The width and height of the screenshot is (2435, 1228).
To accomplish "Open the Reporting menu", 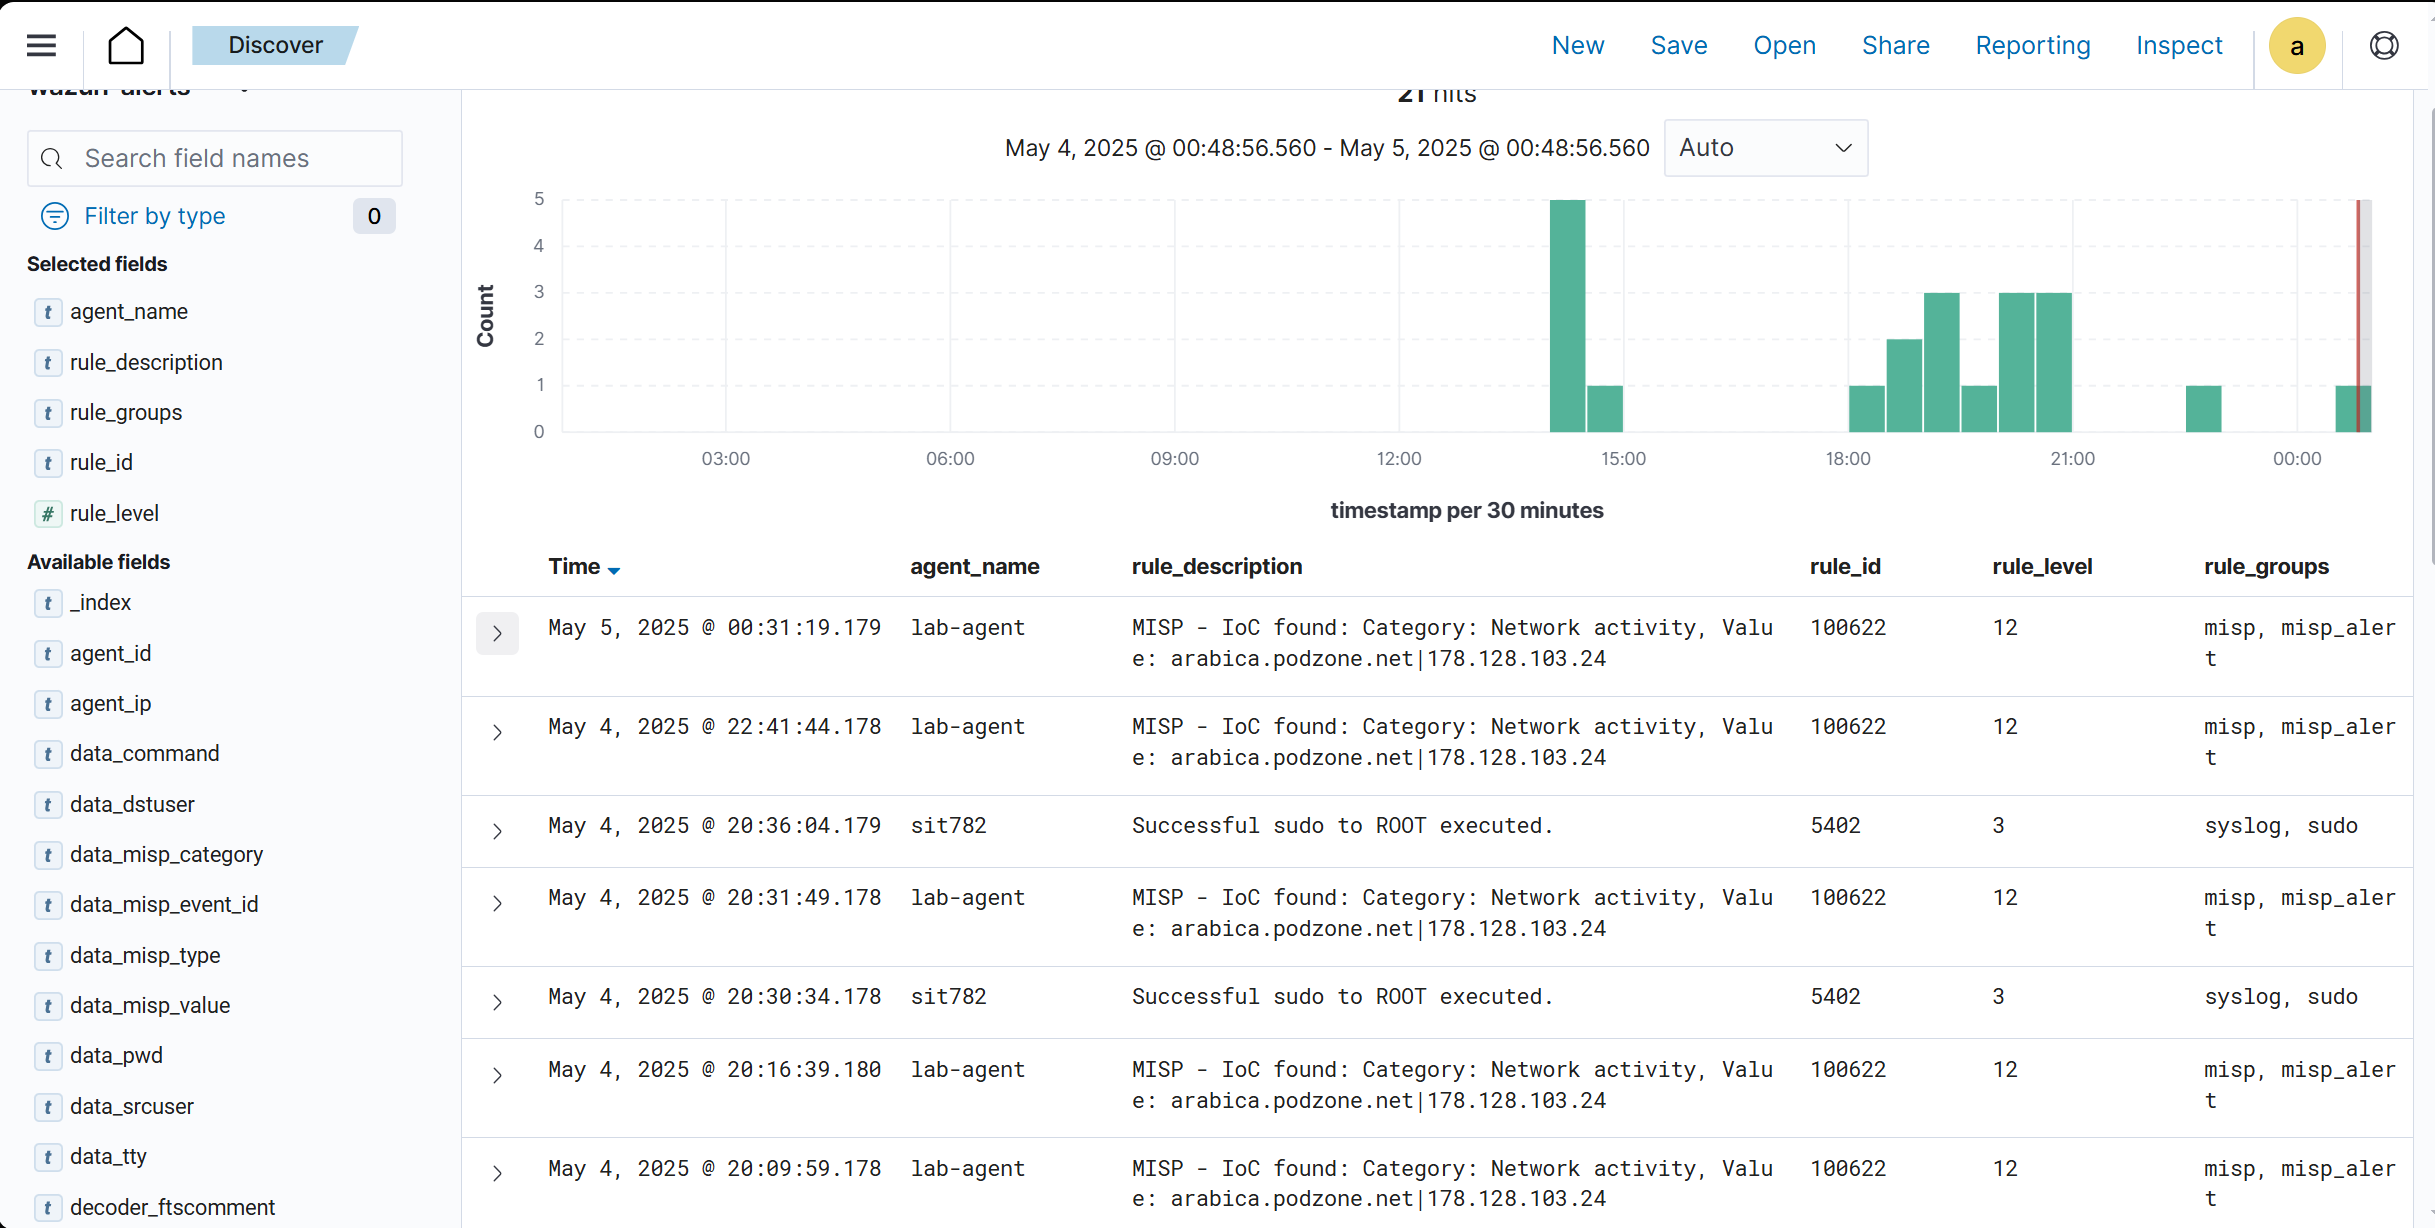I will [2032, 45].
